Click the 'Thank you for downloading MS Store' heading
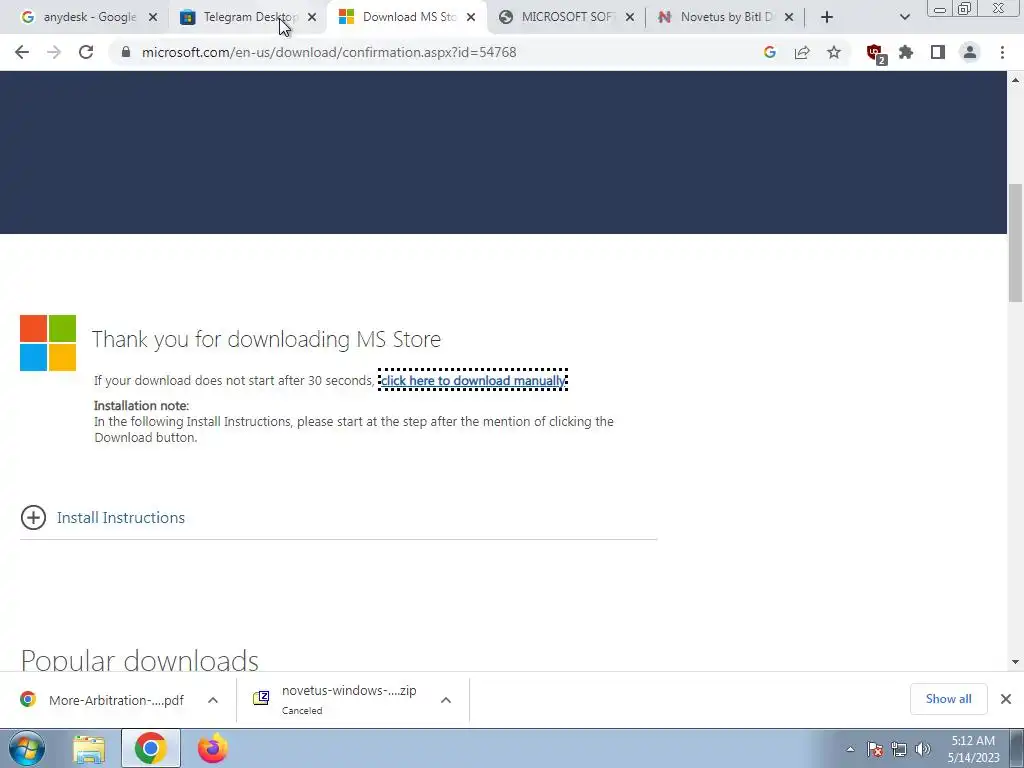Image resolution: width=1024 pixels, height=768 pixels. 266,340
